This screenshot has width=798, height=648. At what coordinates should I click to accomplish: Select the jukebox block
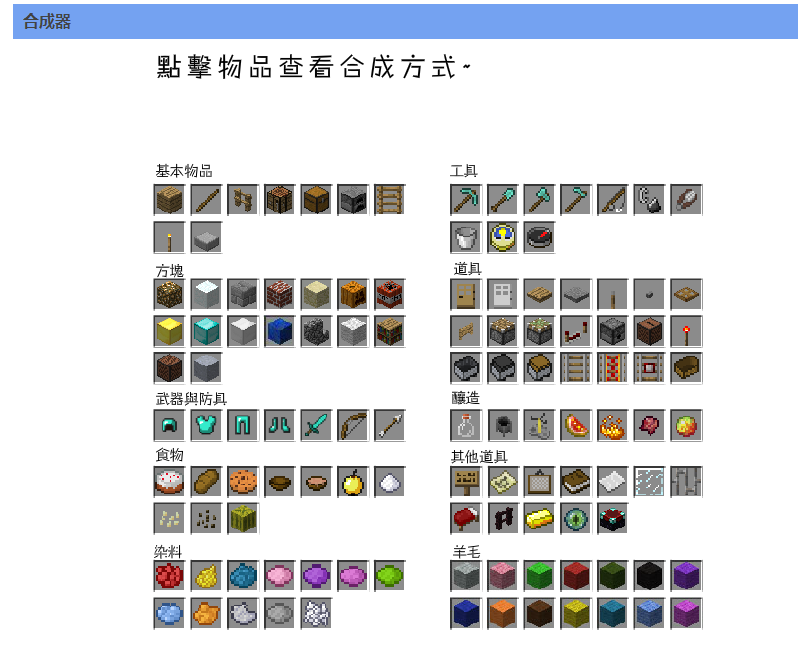pos(649,331)
